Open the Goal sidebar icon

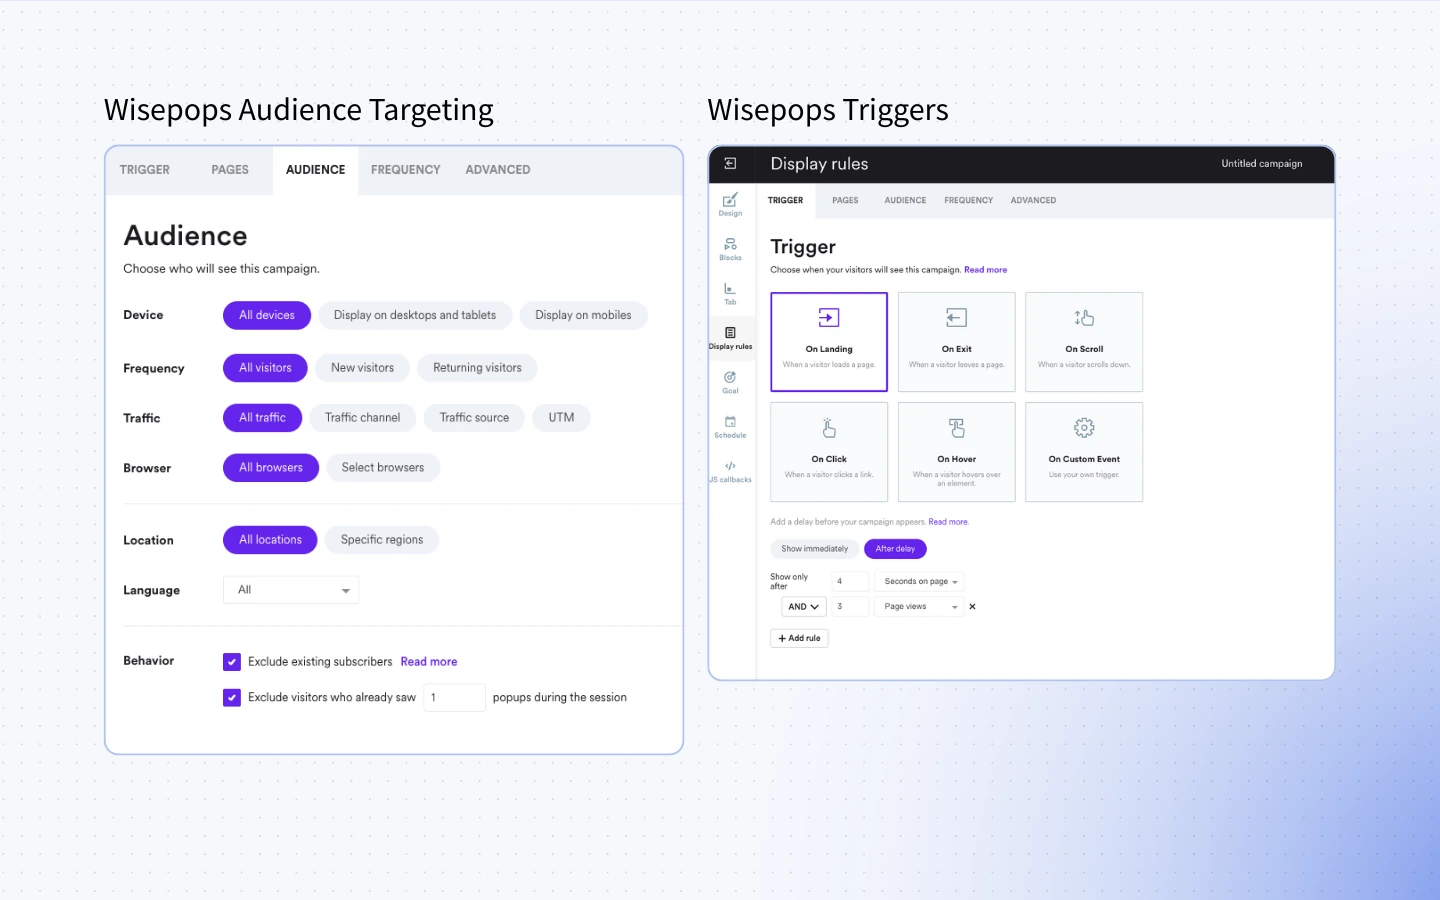(730, 382)
